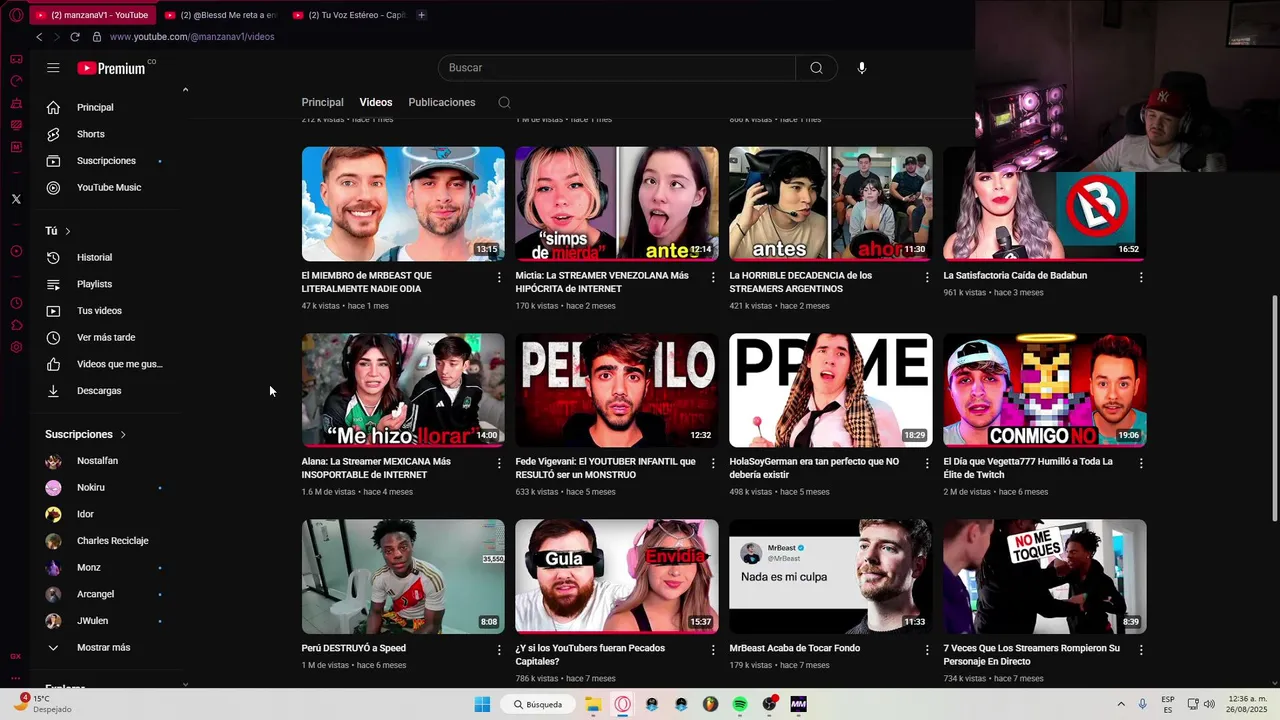This screenshot has width=1280, height=720.
Task: Open Settings gear icon in Opera sidebar
Action: (x=16, y=347)
